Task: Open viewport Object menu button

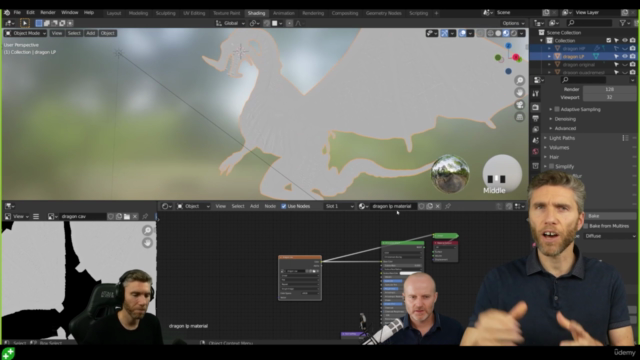Action: coord(107,33)
